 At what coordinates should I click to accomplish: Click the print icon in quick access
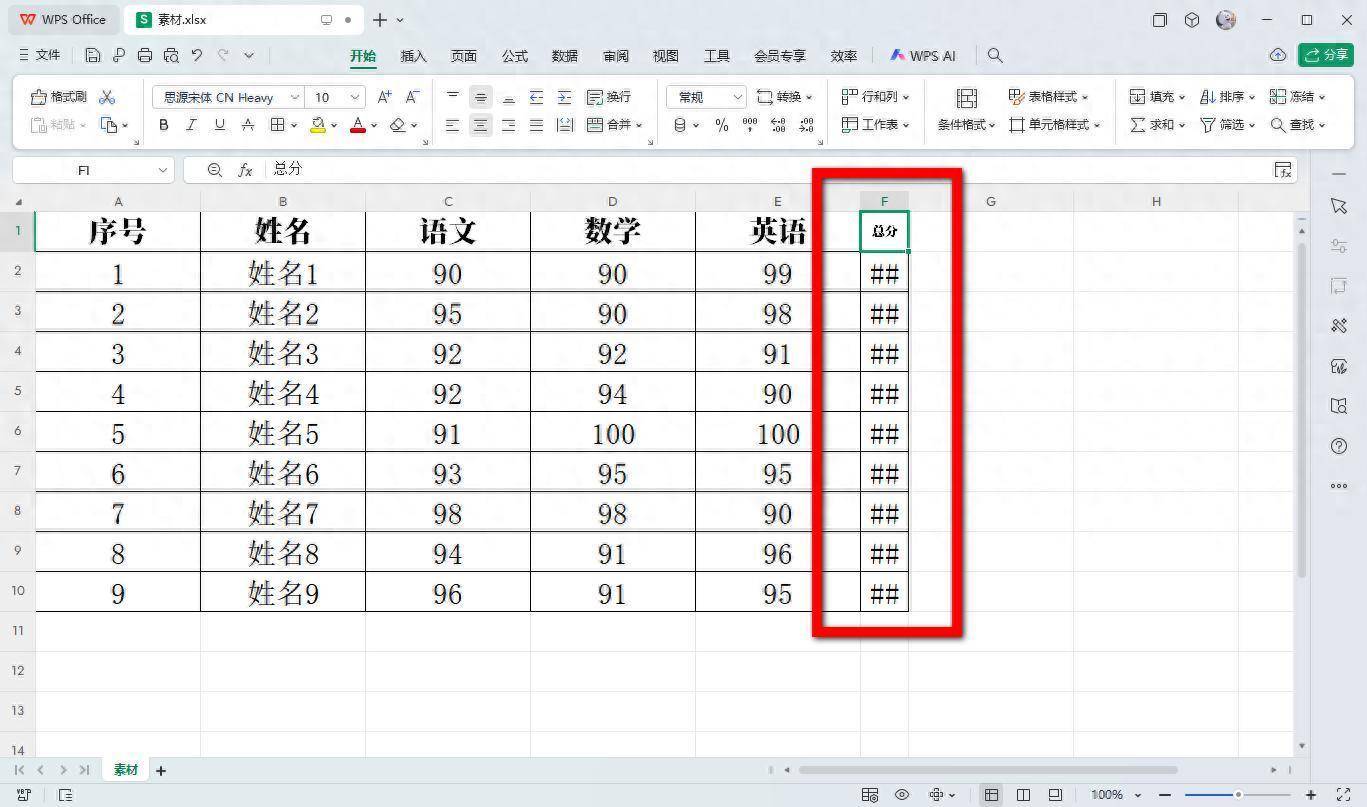click(145, 56)
